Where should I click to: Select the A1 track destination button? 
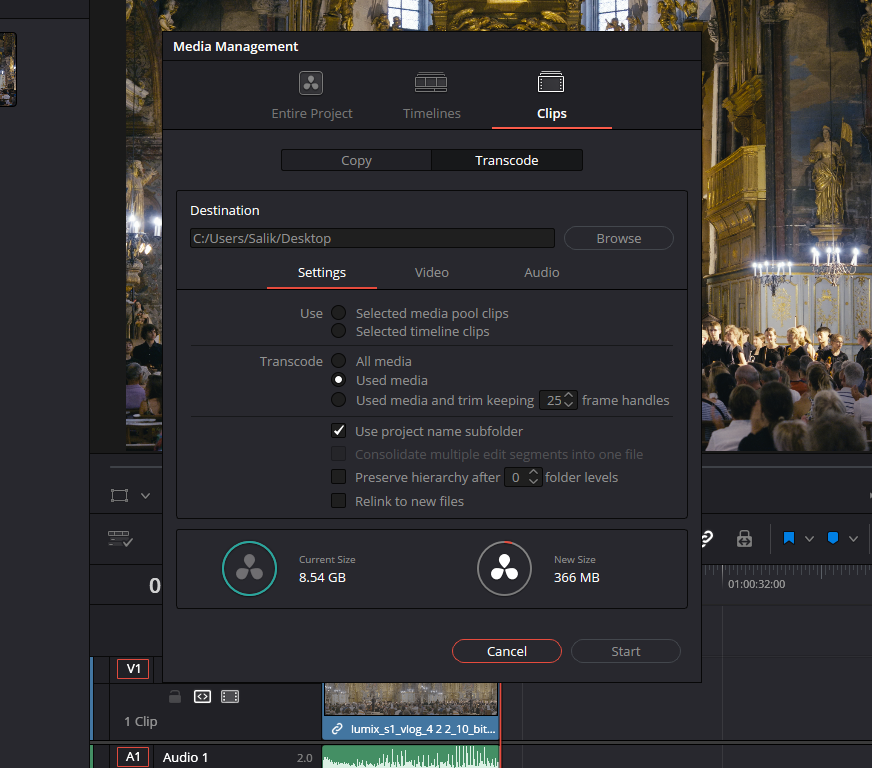pyautogui.click(x=133, y=757)
